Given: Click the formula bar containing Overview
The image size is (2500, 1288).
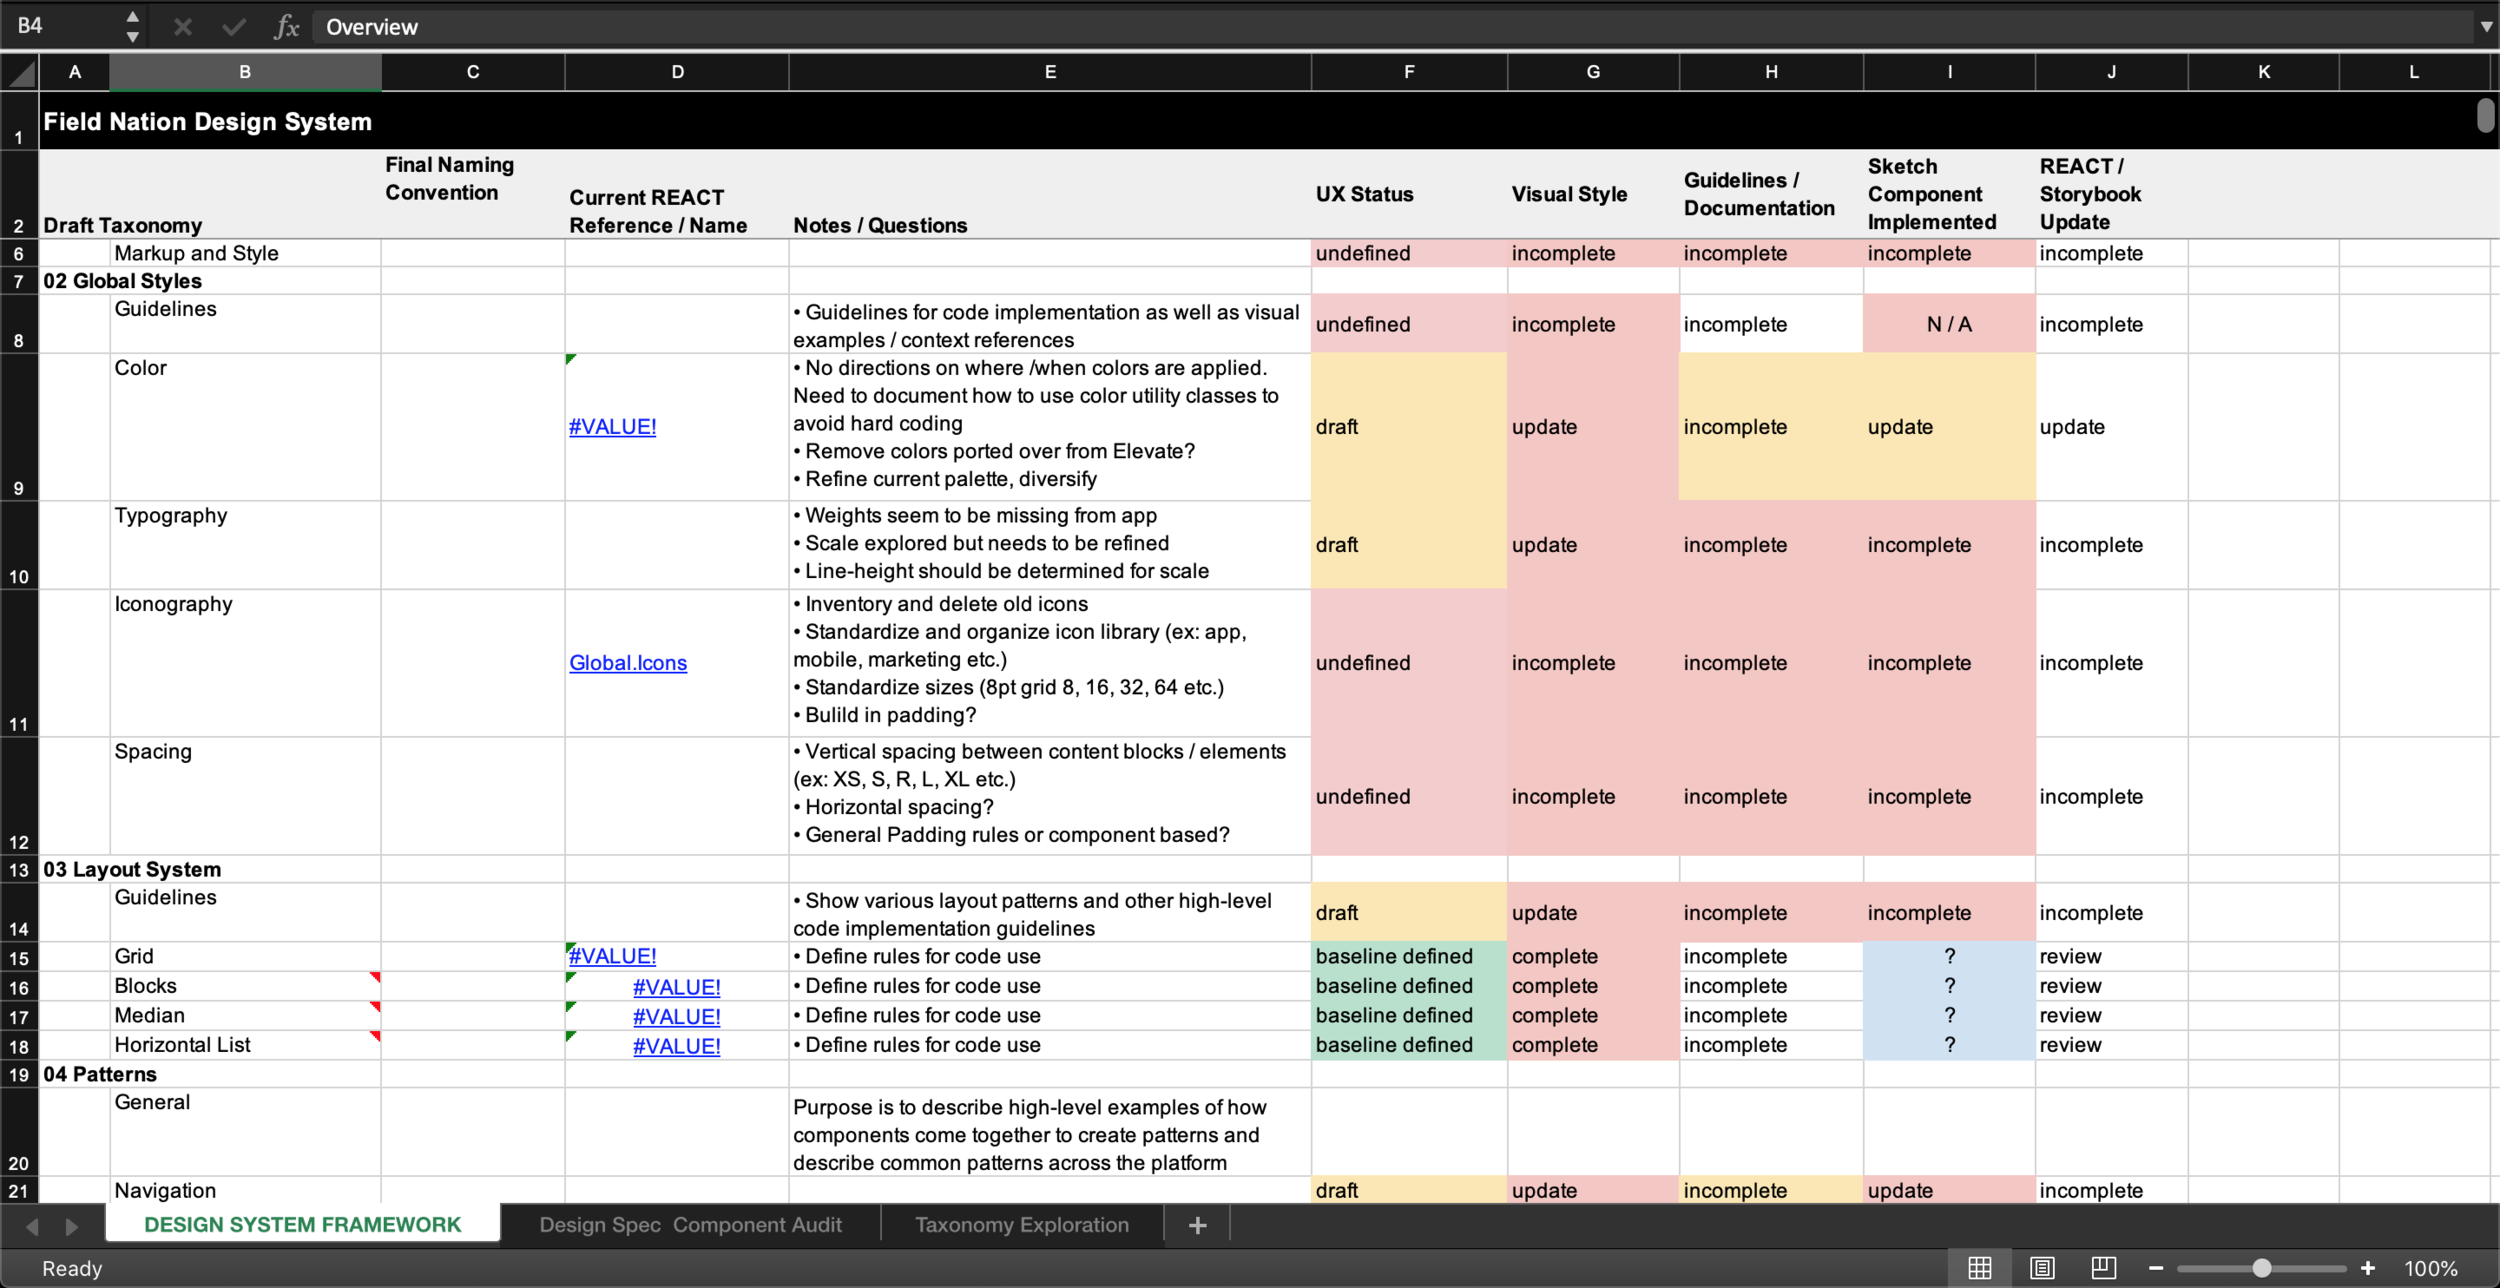Looking at the screenshot, I should pyautogui.click(x=1390, y=27).
